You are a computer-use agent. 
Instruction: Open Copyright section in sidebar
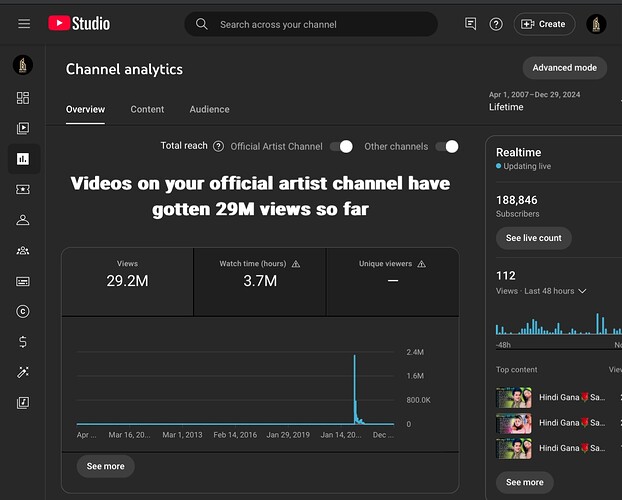pos(23,312)
